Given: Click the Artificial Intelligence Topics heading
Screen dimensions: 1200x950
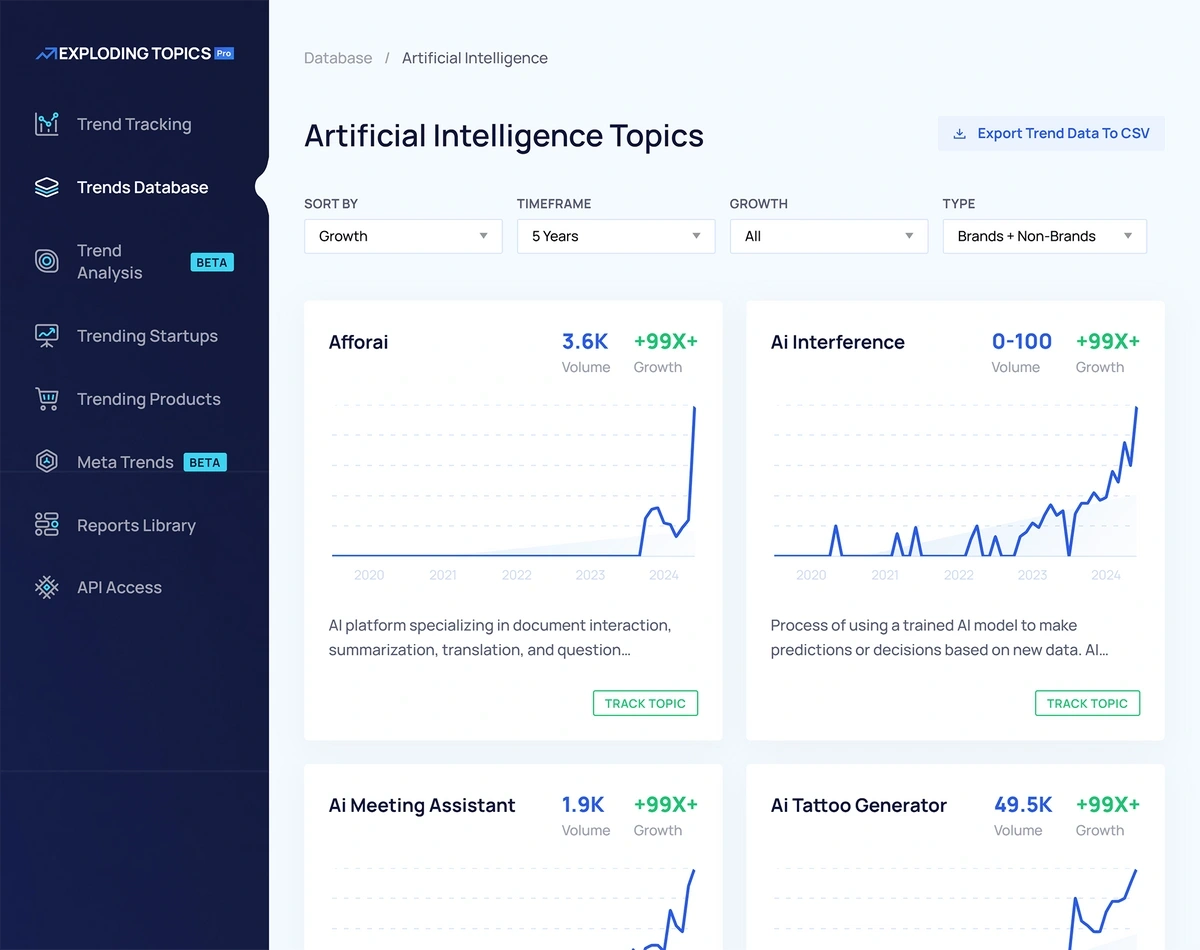Looking at the screenshot, I should 504,136.
